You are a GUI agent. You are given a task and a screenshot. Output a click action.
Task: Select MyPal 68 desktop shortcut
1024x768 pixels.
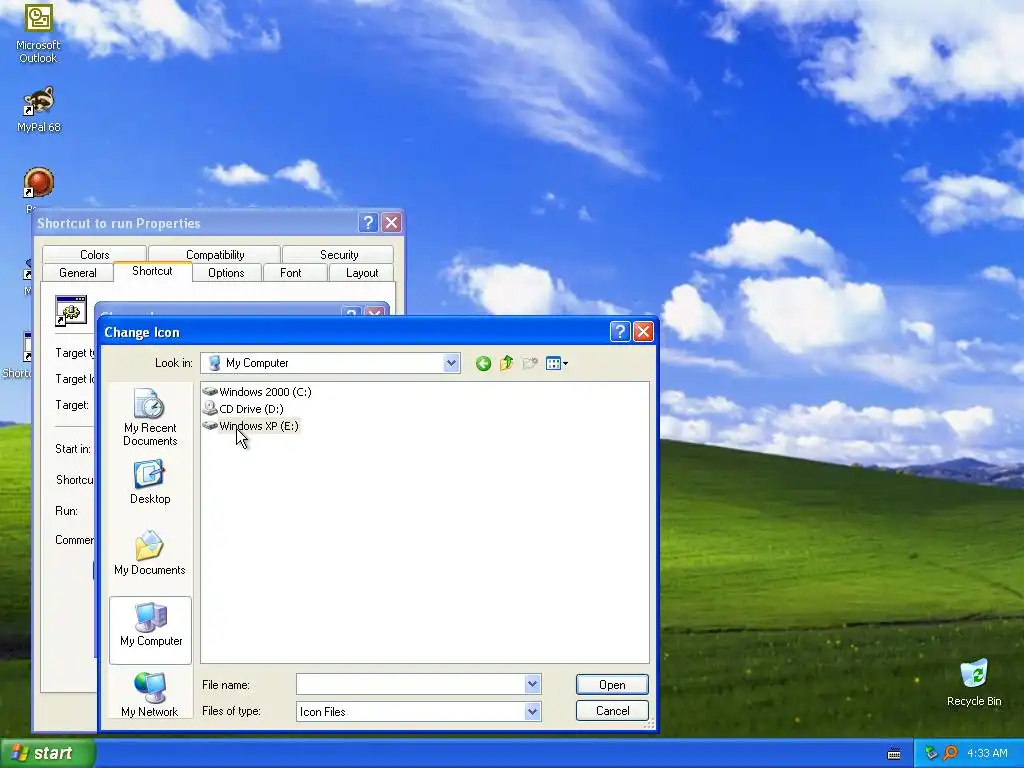[x=39, y=110]
